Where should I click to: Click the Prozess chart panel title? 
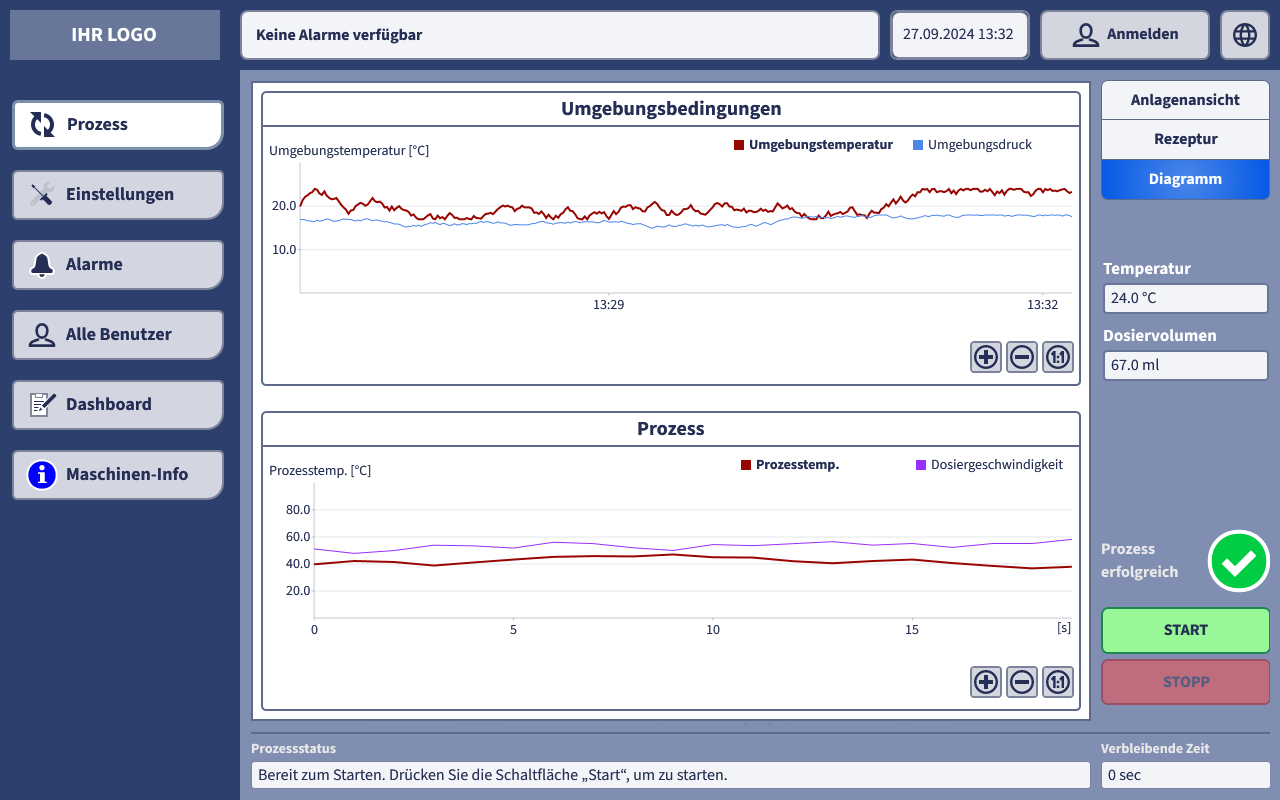pyautogui.click(x=671, y=429)
